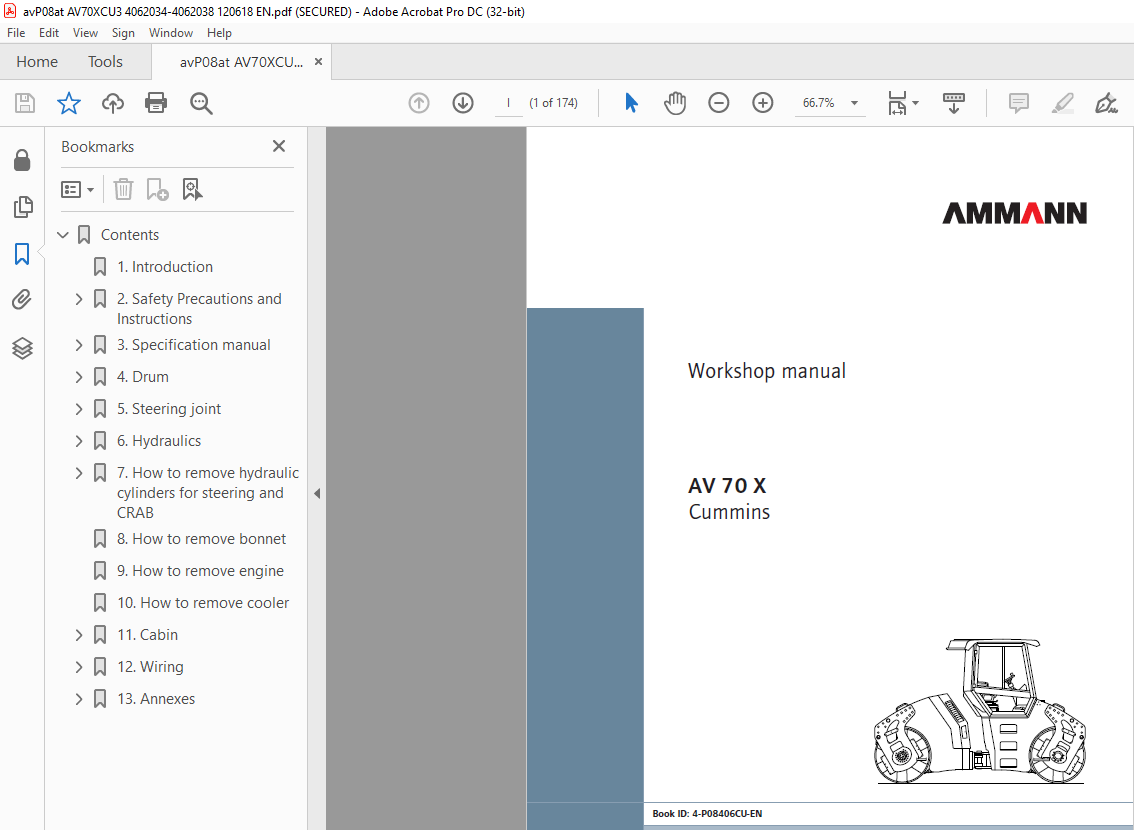Viewport: 1134px width, 830px height.
Task: Switch to the Tools tab
Action: [x=106, y=62]
